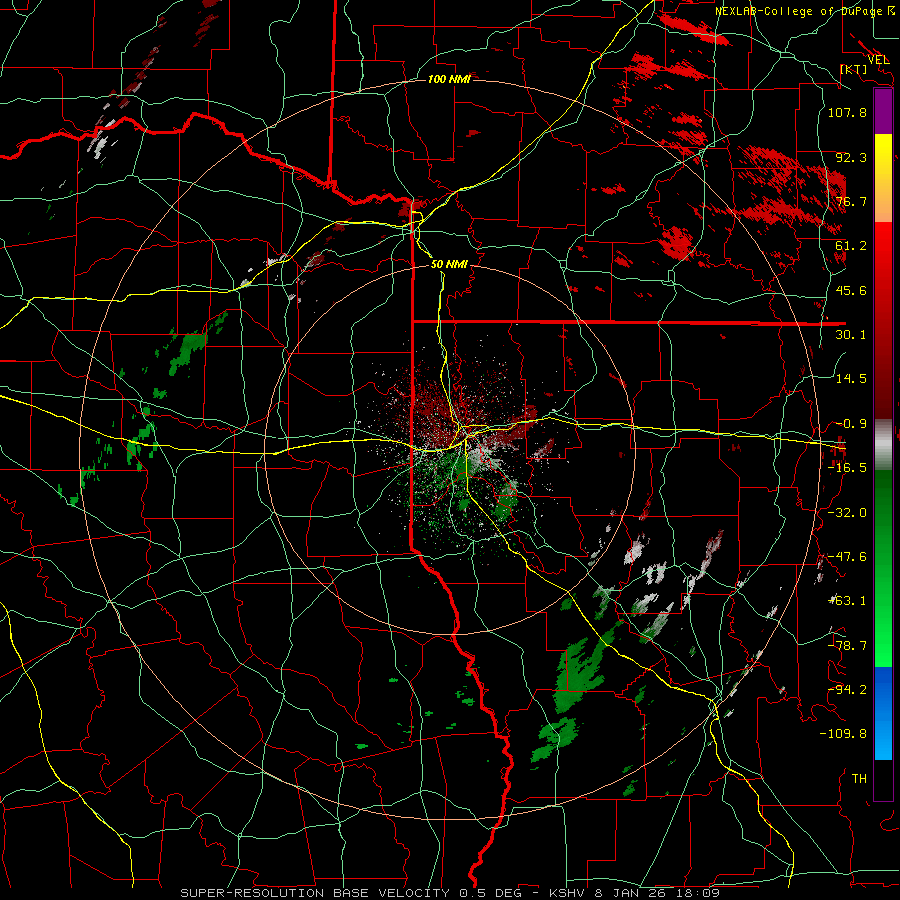Click the 45.6 scale value

851,290
